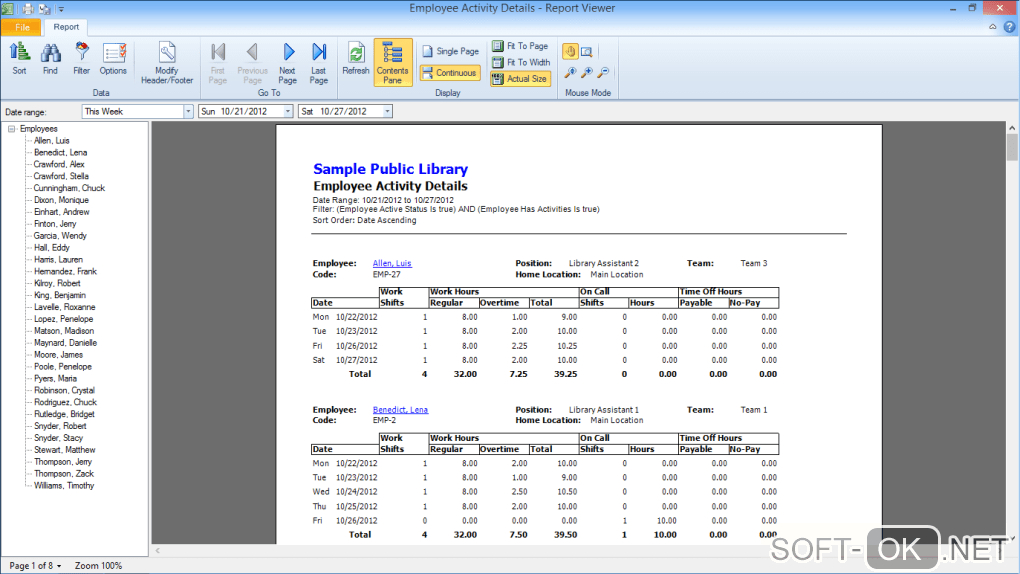Select the hand pan mouse mode

[570, 51]
